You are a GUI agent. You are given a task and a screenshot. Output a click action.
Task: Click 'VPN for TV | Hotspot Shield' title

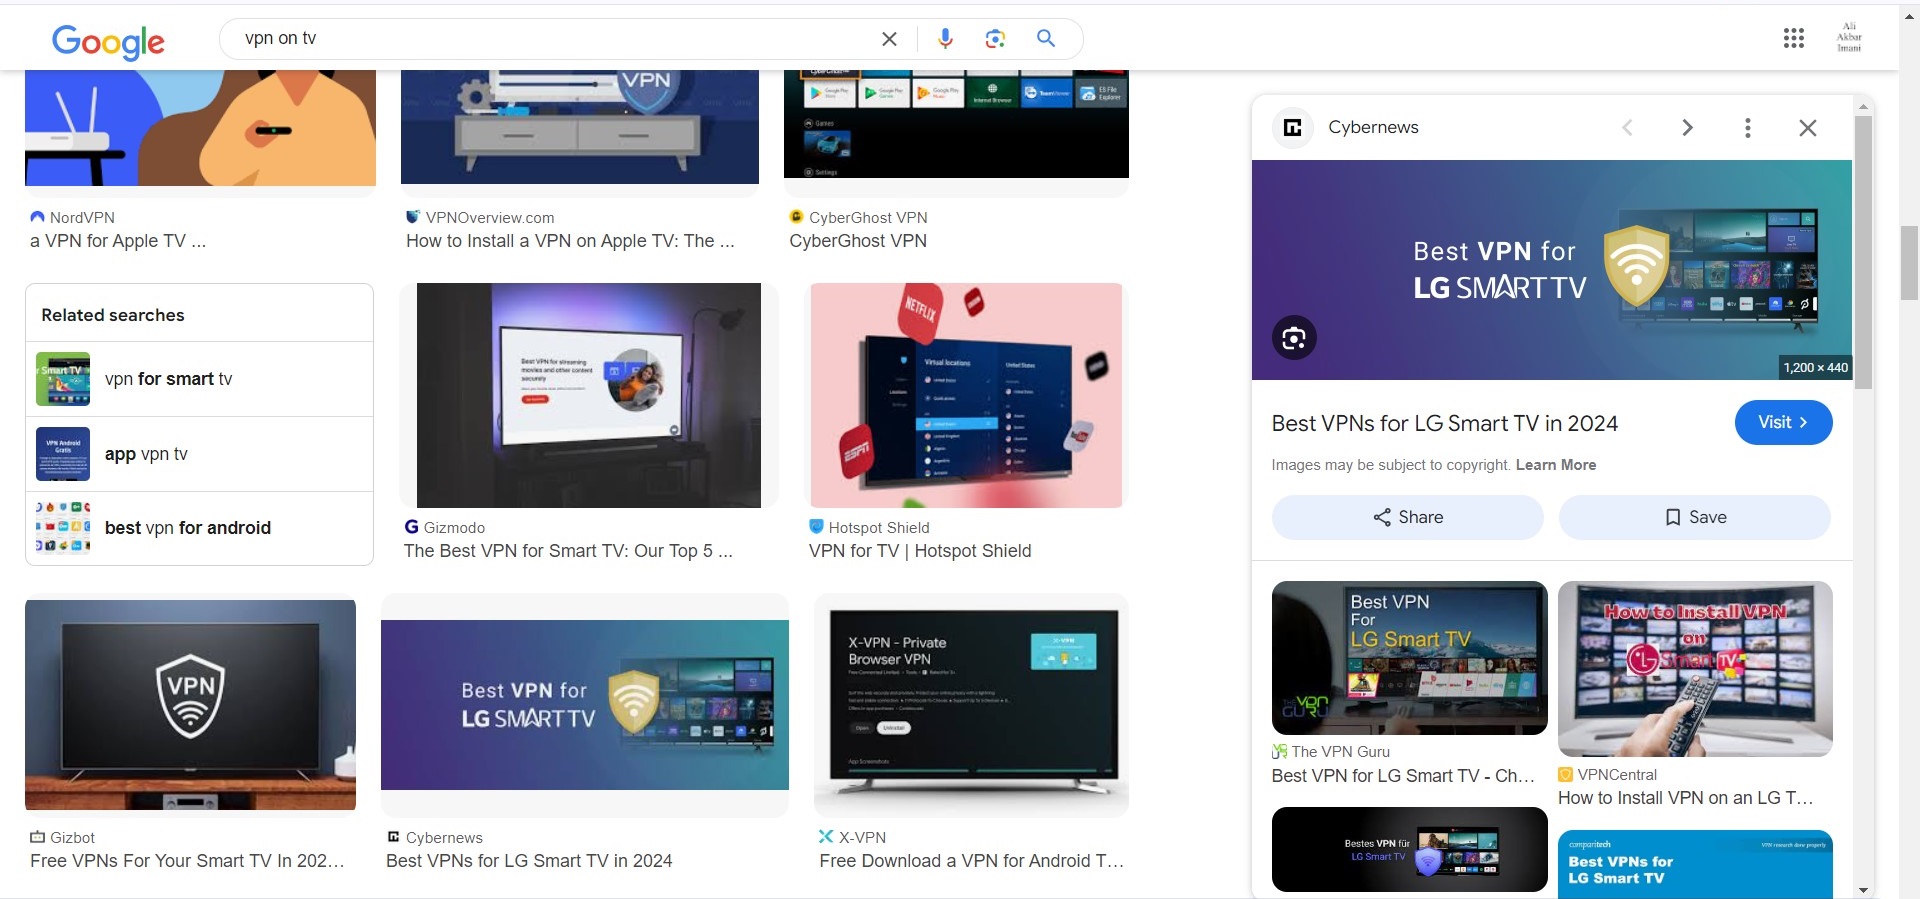point(920,551)
